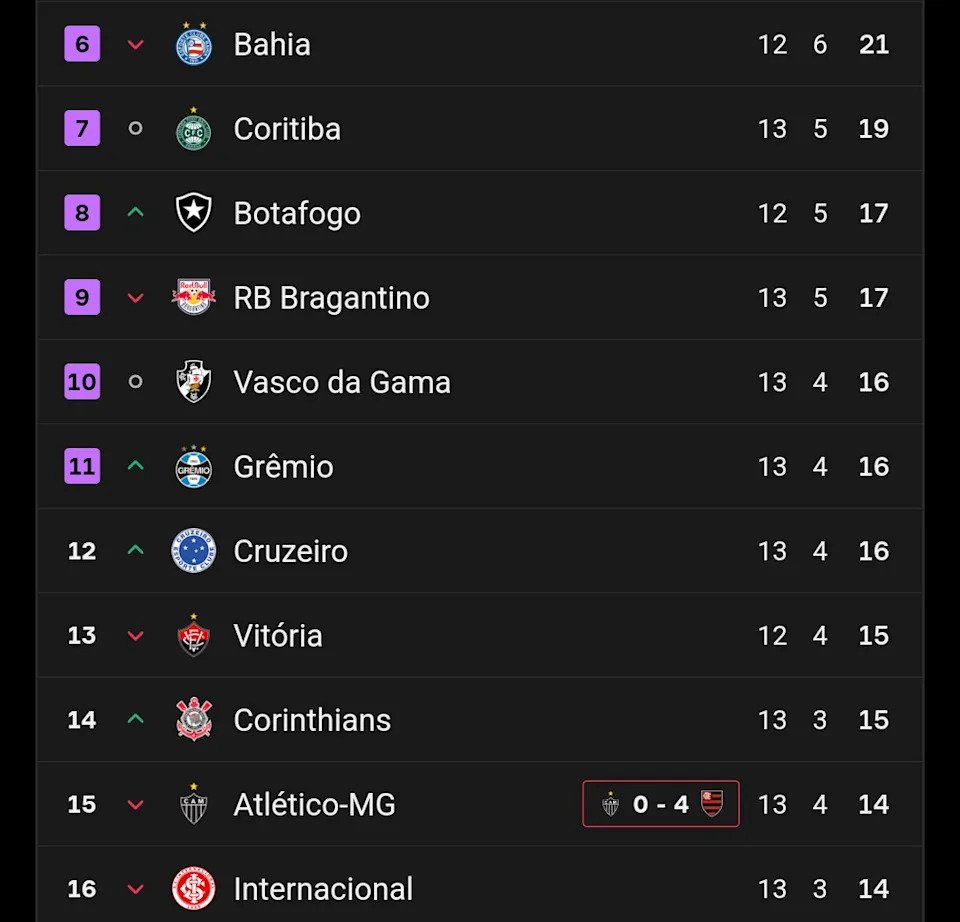Click the Coritiba club crest
This screenshot has width=960, height=922.
point(194,130)
